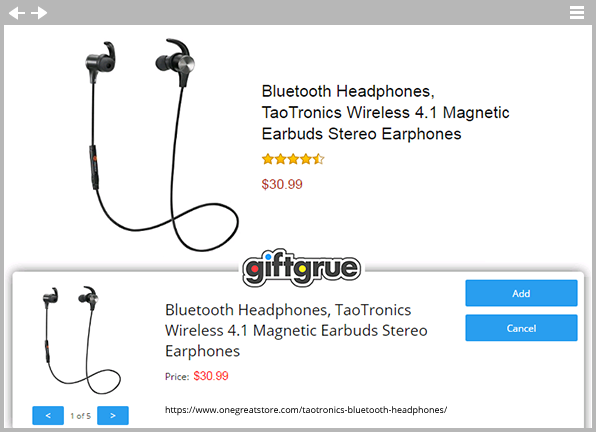Click the browser forward arrow
This screenshot has height=432, width=596.
tap(39, 13)
